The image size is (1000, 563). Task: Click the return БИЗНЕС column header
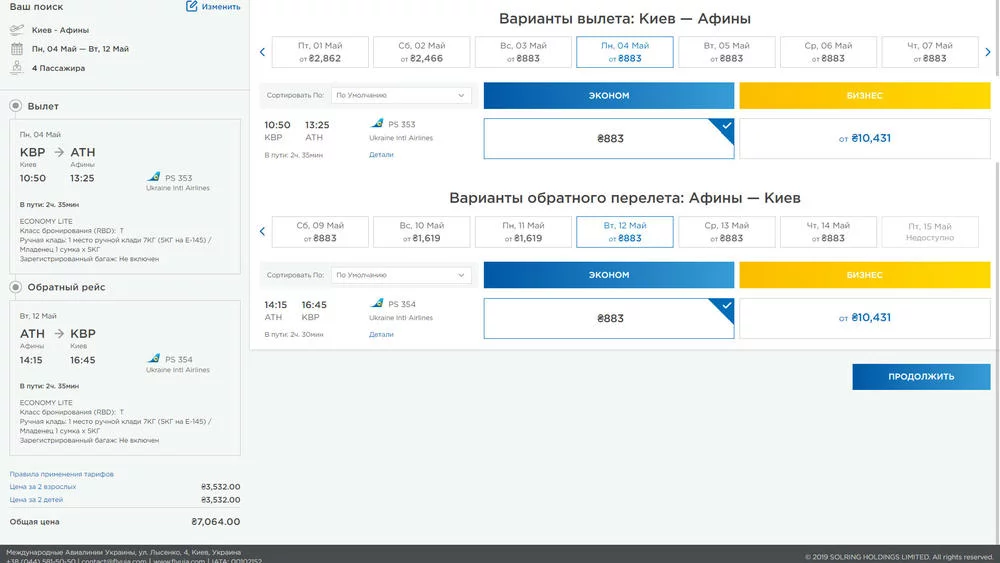point(865,275)
